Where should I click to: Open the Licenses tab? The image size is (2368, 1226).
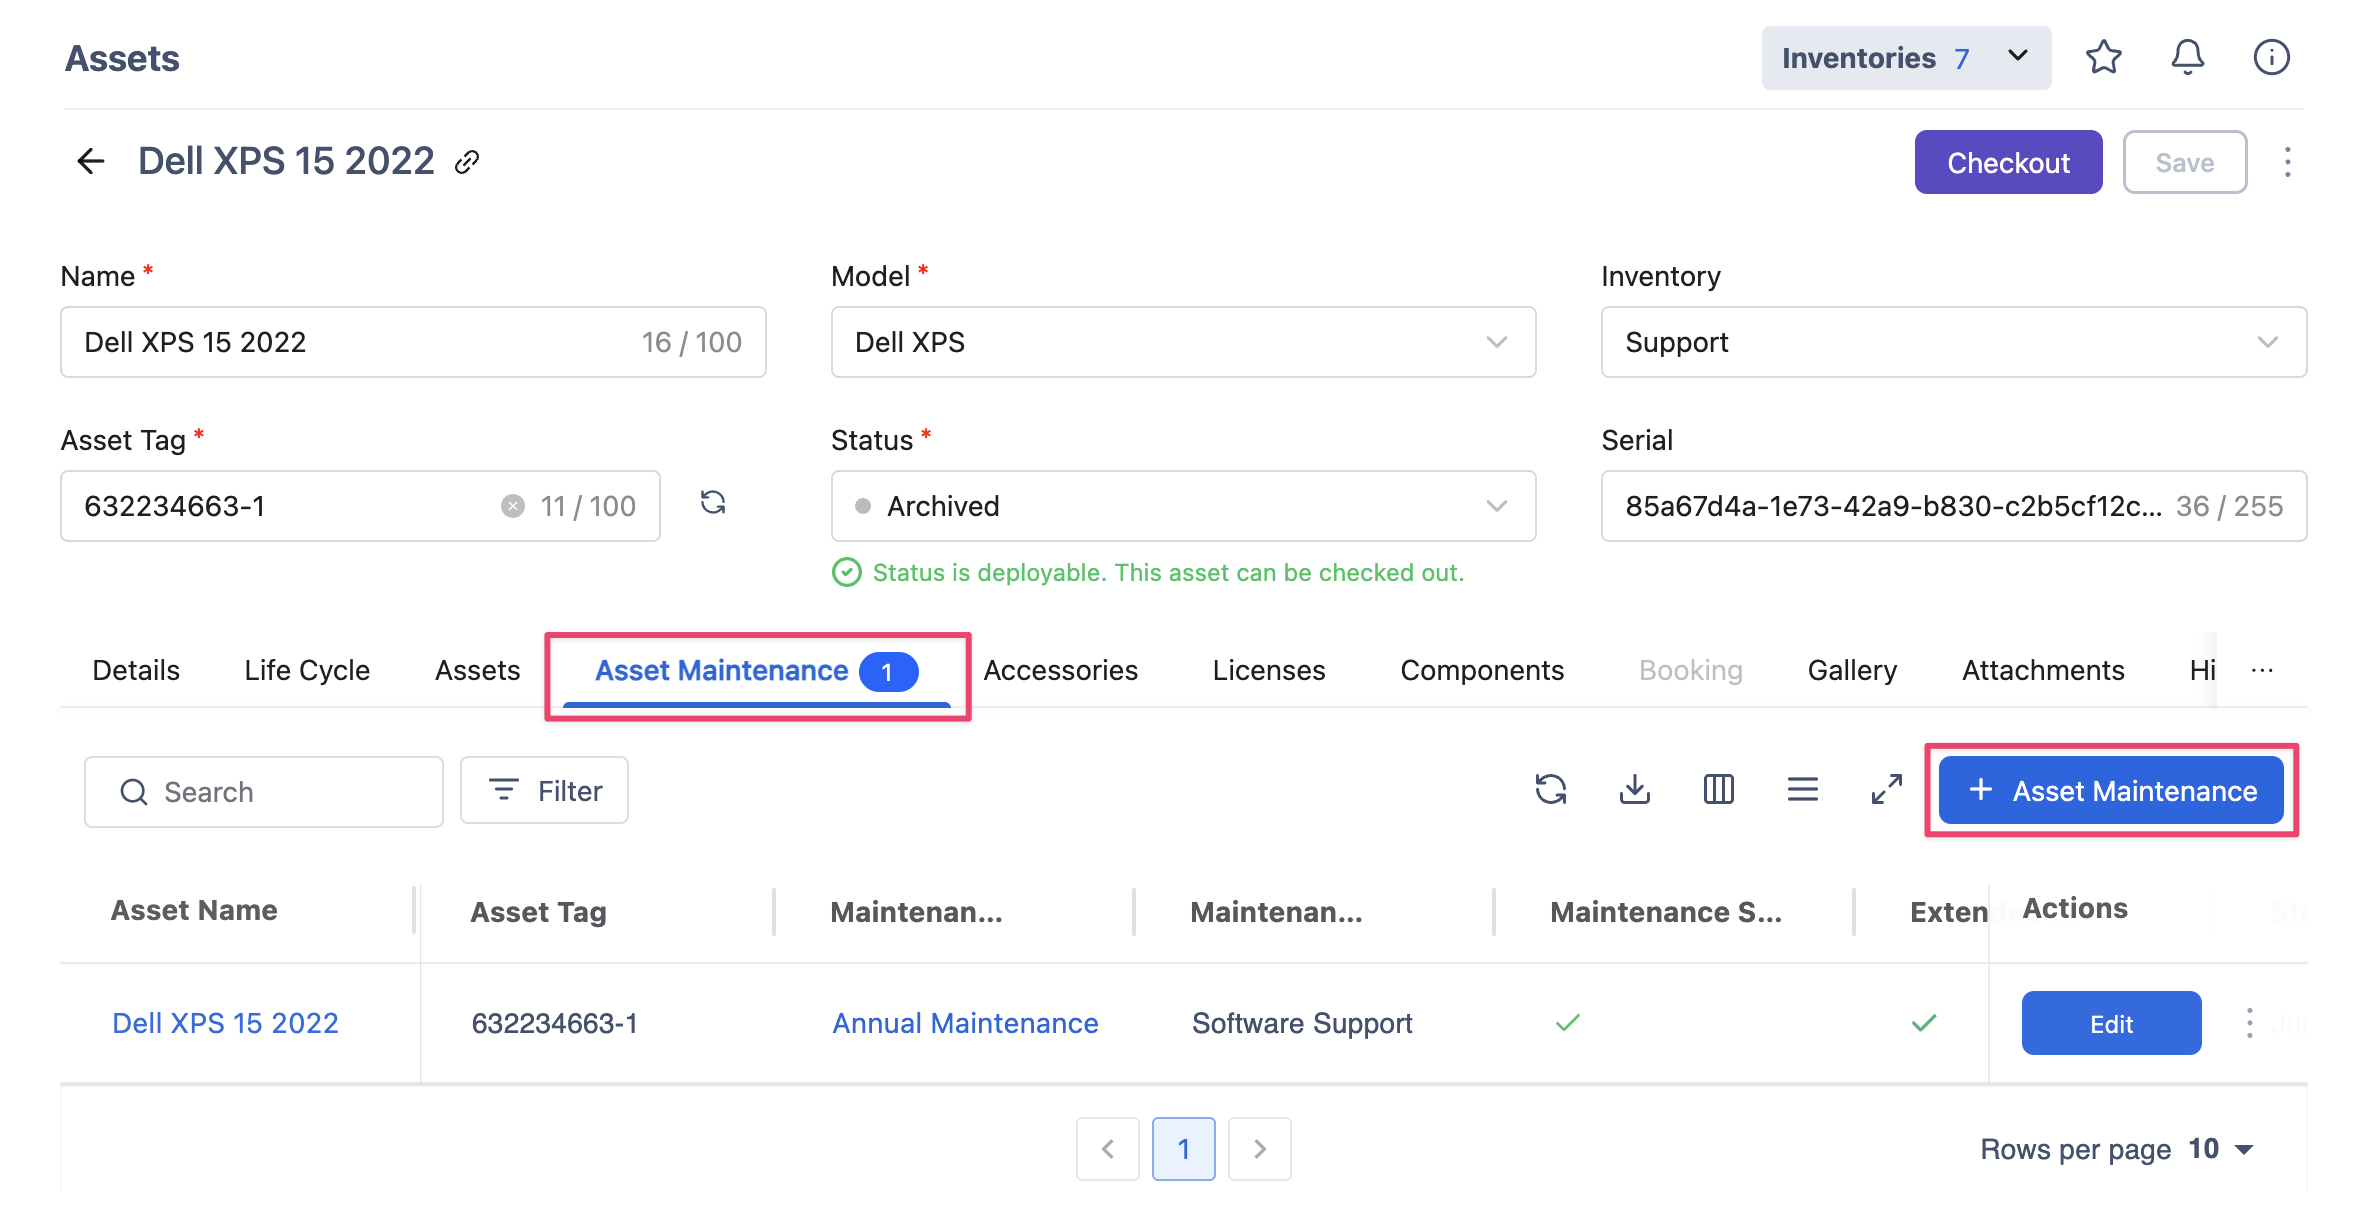[x=1269, y=670]
